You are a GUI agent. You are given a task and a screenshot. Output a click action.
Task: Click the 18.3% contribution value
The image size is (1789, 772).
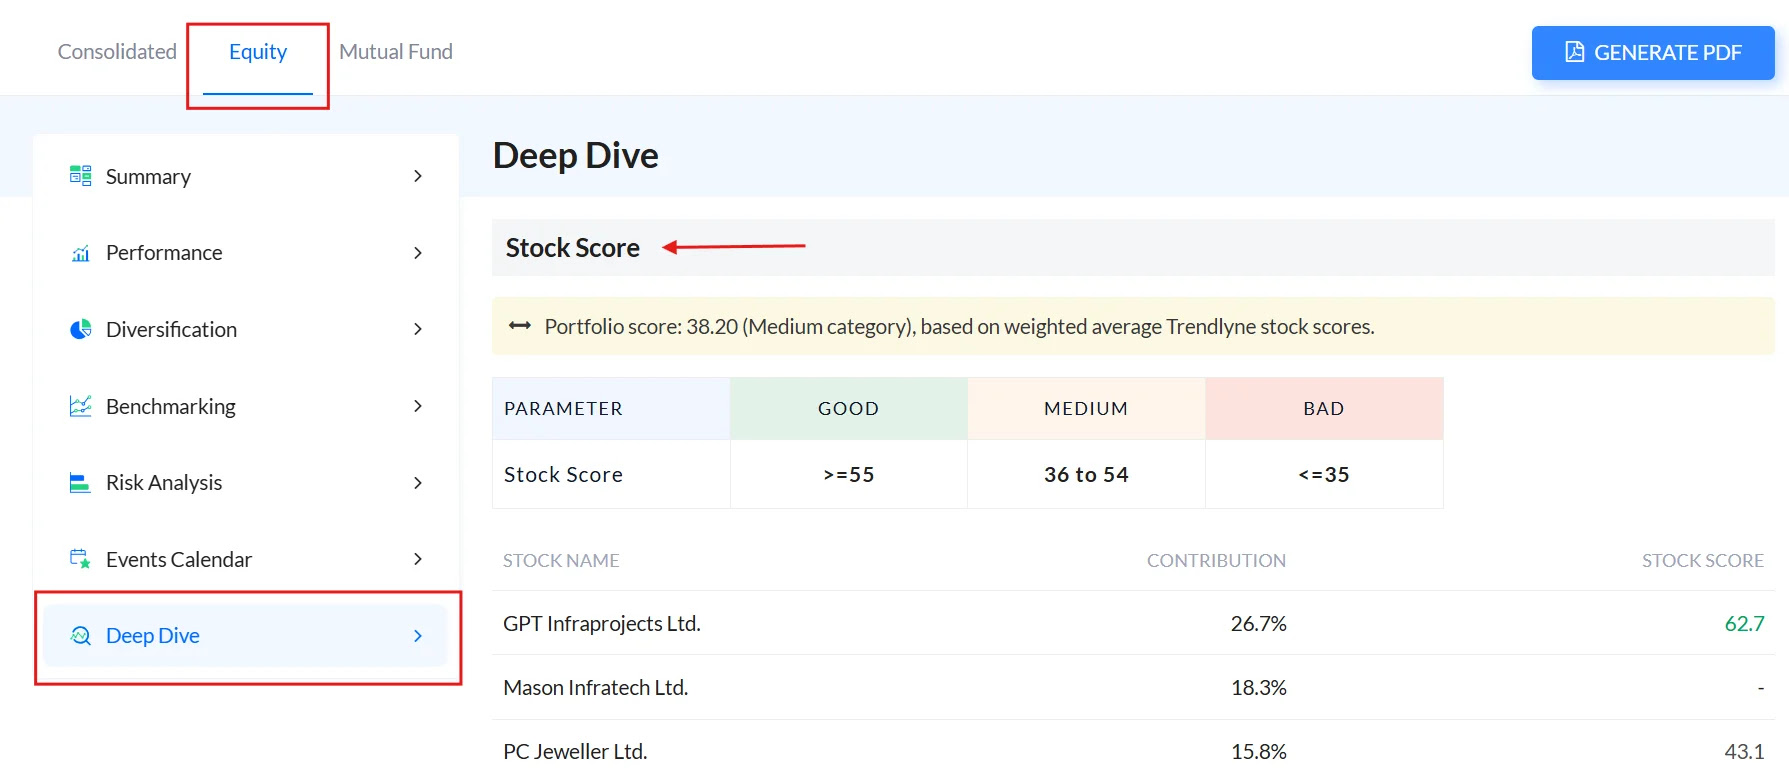pyautogui.click(x=1258, y=687)
